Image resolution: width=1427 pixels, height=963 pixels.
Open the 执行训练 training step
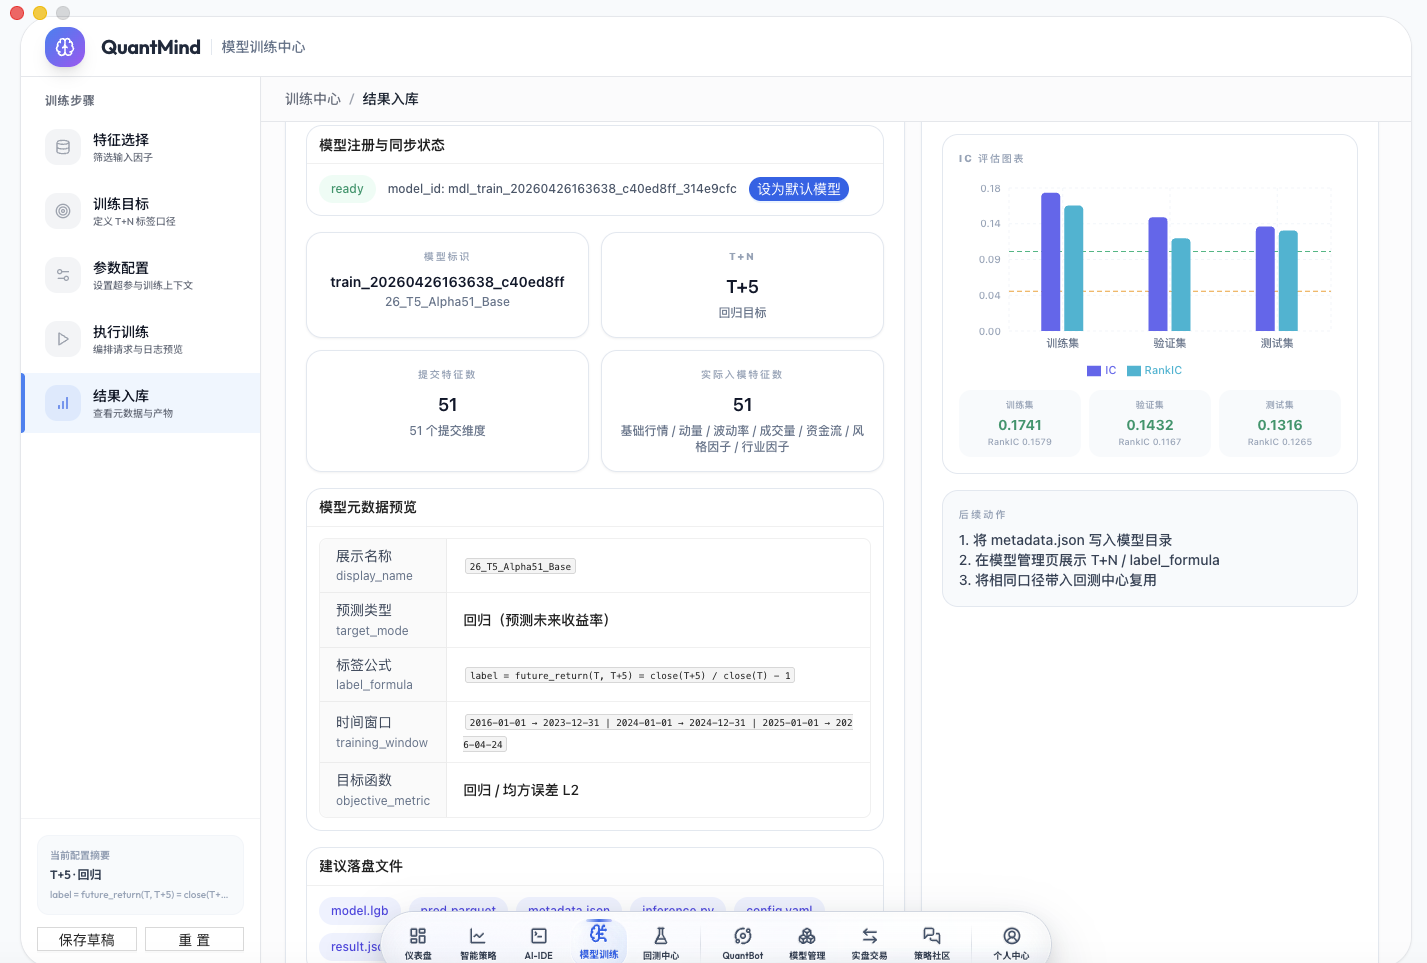click(x=140, y=339)
